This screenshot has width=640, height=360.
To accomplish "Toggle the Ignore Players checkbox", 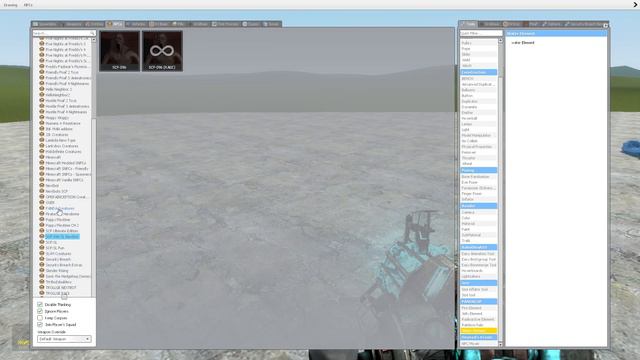I will point(40,311).
